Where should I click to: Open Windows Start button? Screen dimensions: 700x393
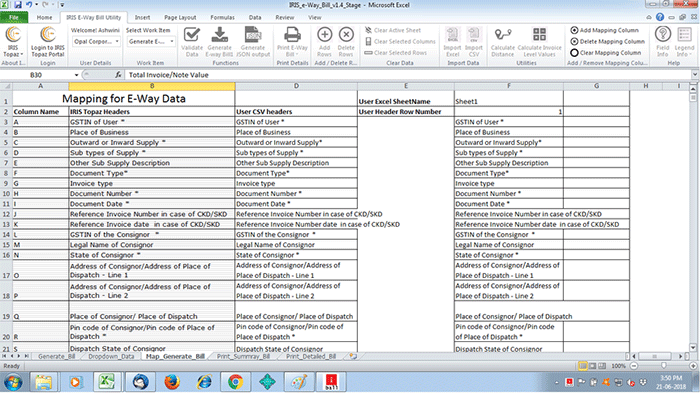click(13, 382)
